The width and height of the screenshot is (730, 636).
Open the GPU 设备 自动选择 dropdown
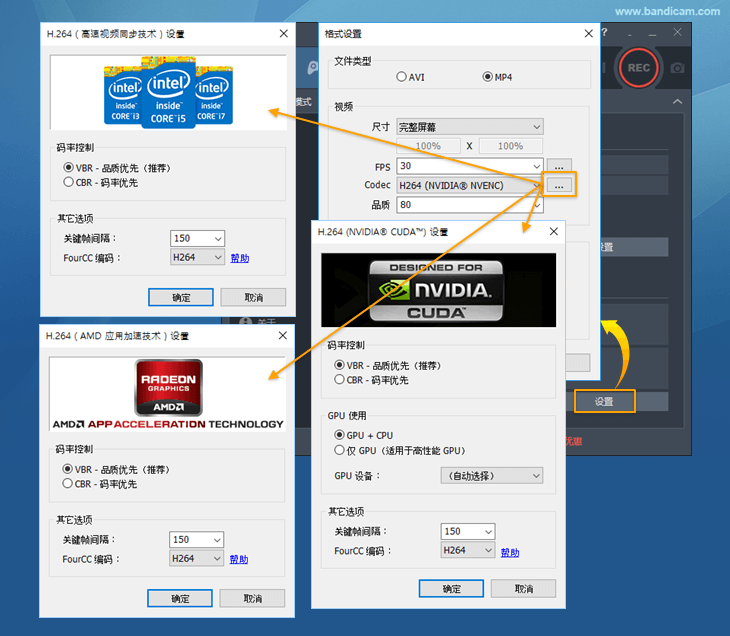click(492, 475)
